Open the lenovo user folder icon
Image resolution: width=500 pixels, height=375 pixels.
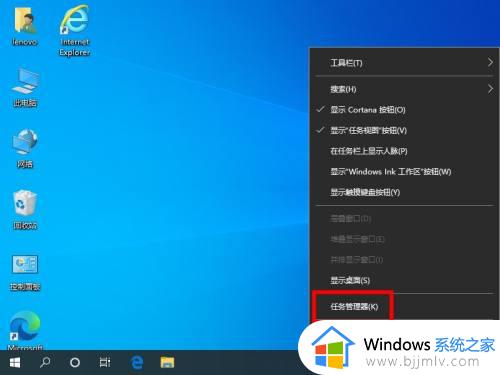point(24,26)
